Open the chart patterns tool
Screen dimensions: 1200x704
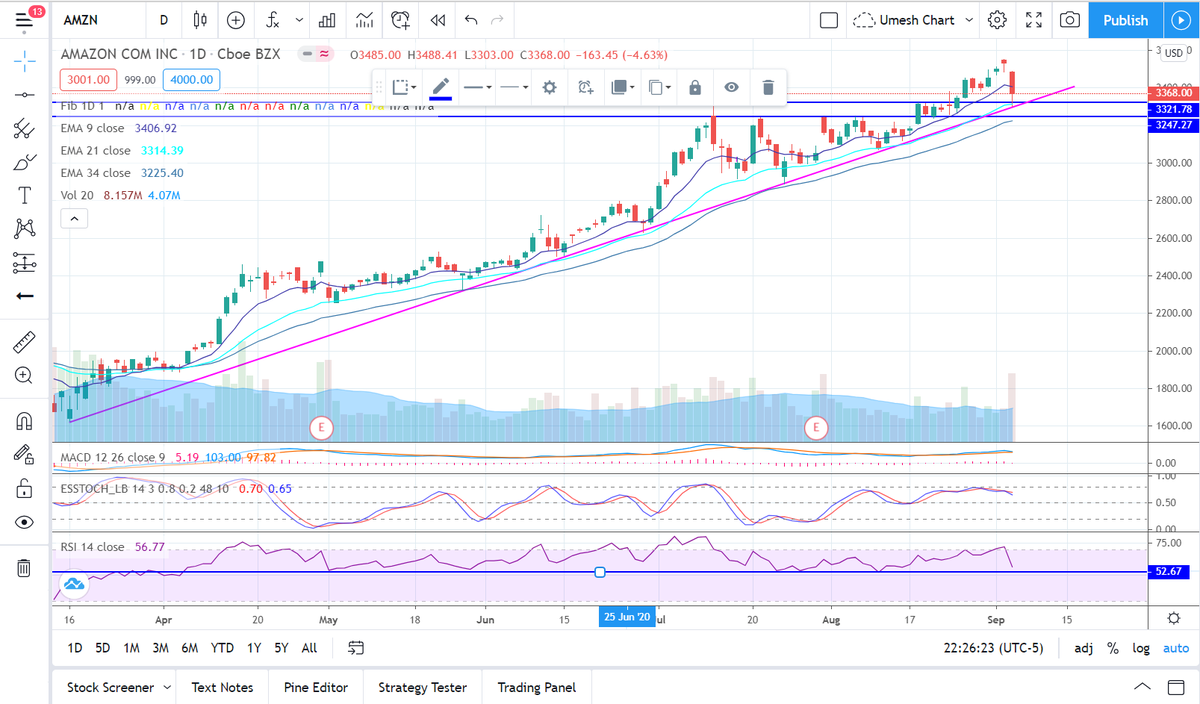pyautogui.click(x=25, y=229)
